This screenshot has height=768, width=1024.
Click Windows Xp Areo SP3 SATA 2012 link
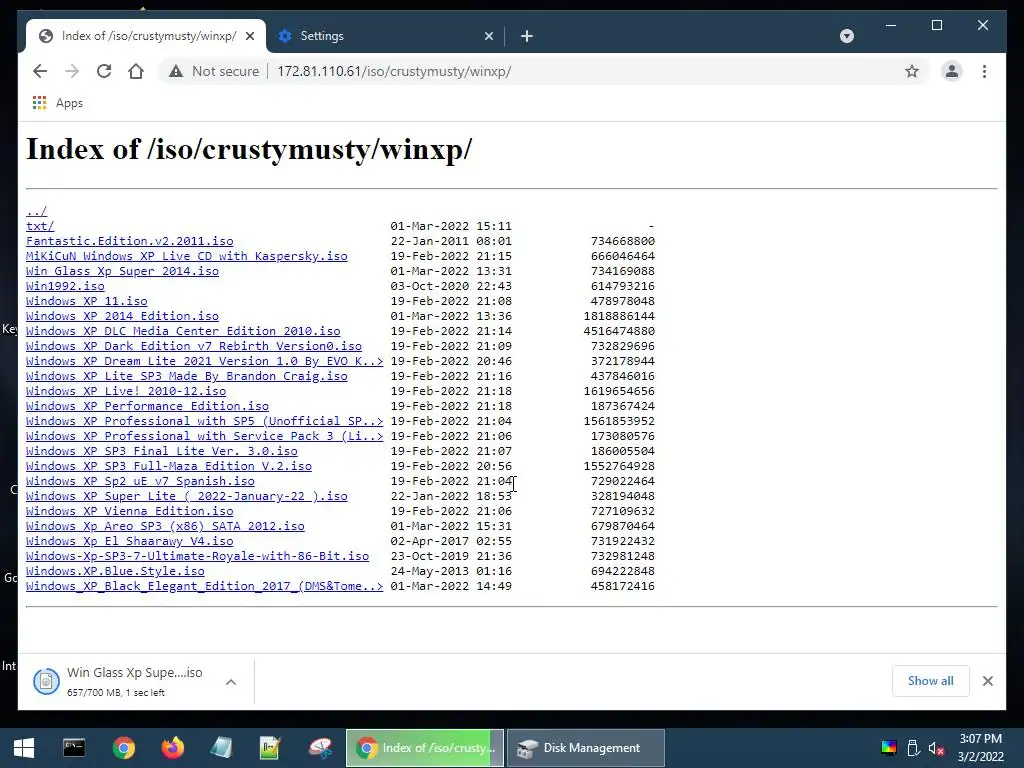pyautogui.click(x=165, y=526)
